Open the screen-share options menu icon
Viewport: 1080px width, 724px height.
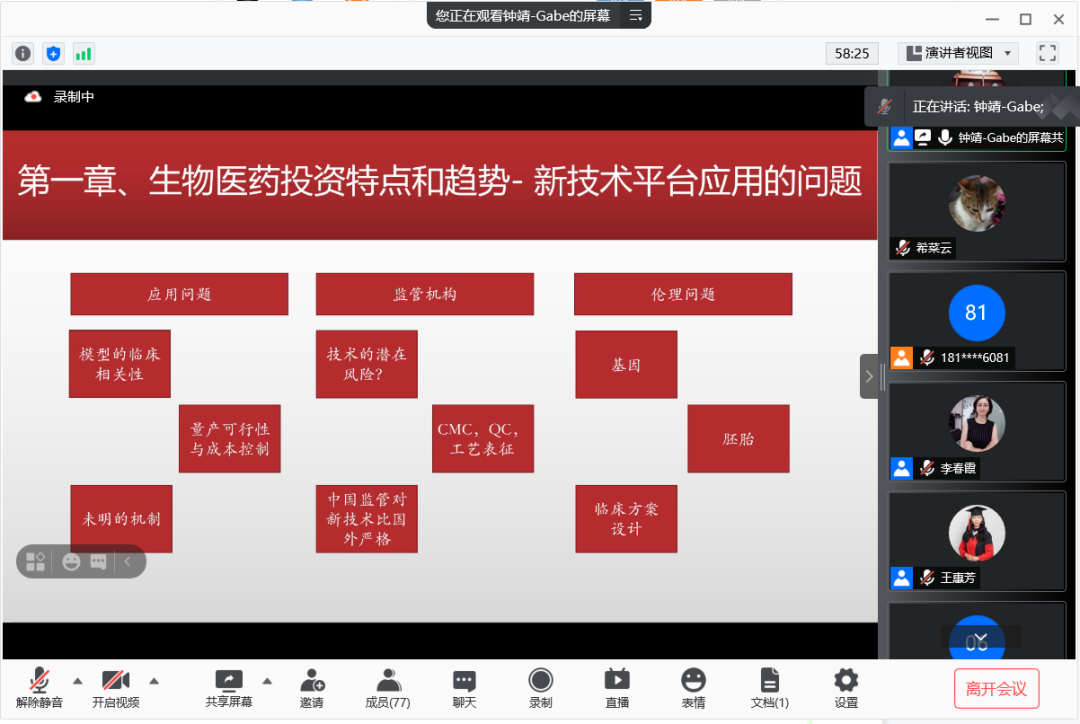[635, 15]
